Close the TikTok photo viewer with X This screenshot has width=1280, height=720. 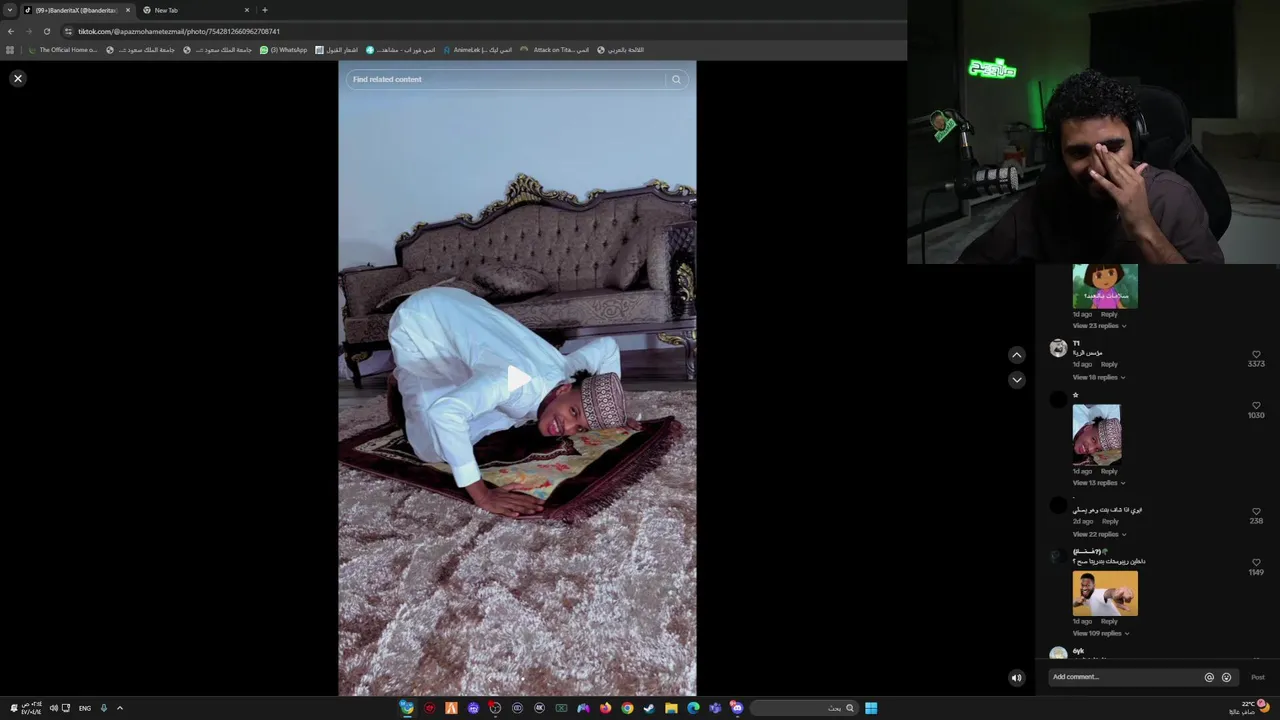(x=17, y=78)
